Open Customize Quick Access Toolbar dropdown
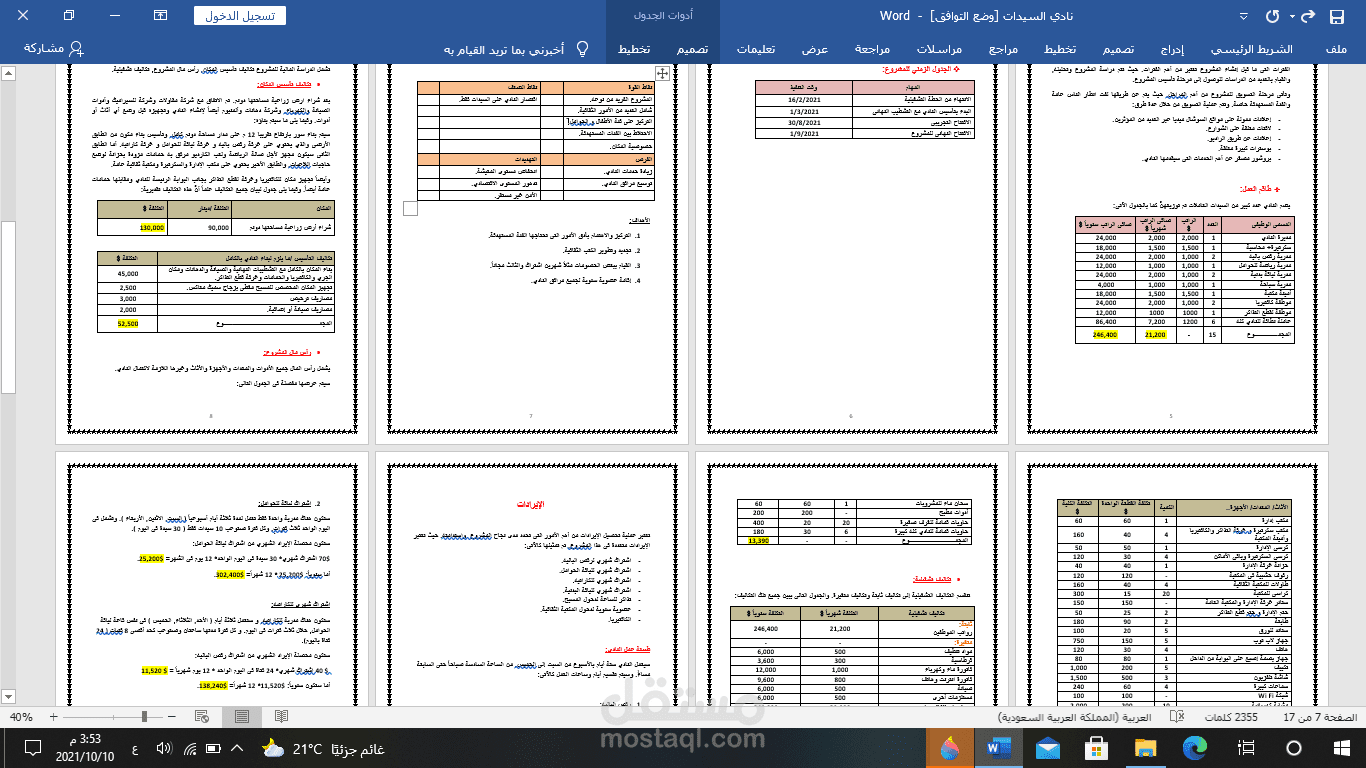 pyautogui.click(x=1246, y=17)
